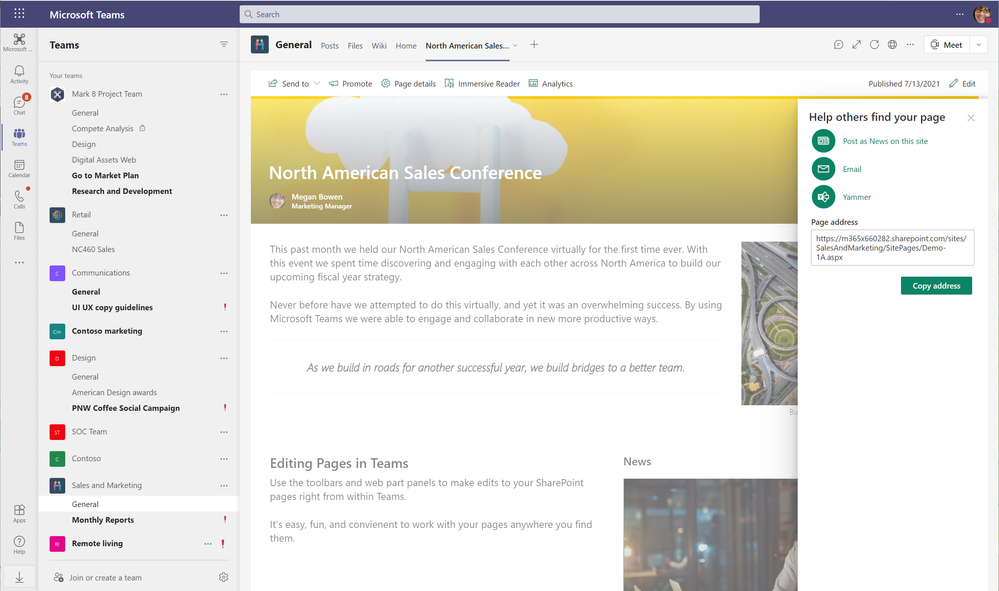Screen dimensions: 999x591
Task: Click the Yammer share icon
Action: click(823, 197)
